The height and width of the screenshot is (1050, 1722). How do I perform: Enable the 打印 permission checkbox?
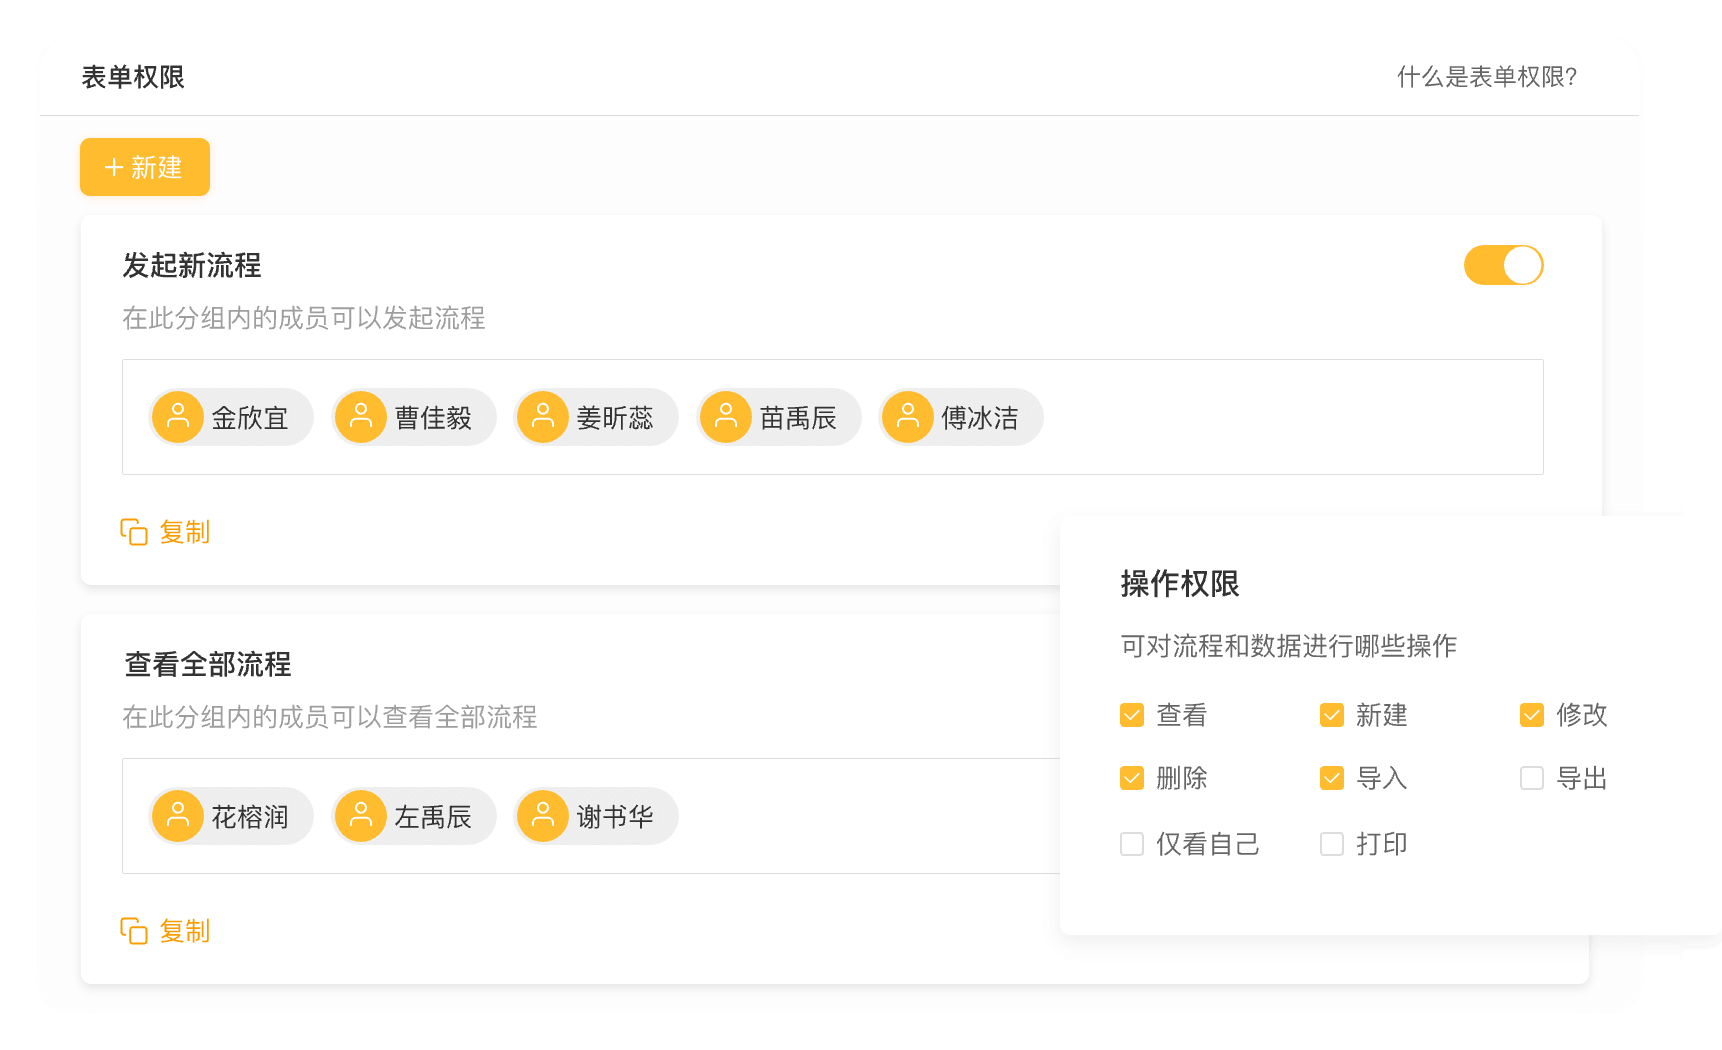click(x=1332, y=844)
